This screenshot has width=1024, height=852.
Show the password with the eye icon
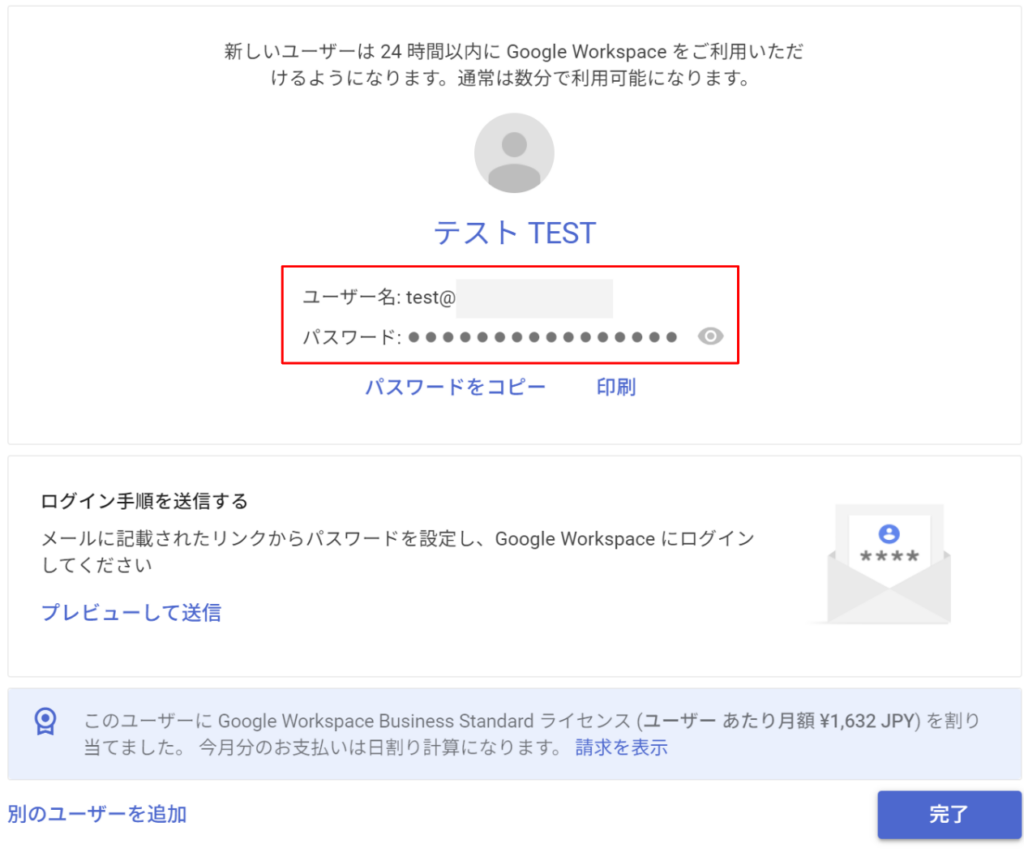click(710, 337)
